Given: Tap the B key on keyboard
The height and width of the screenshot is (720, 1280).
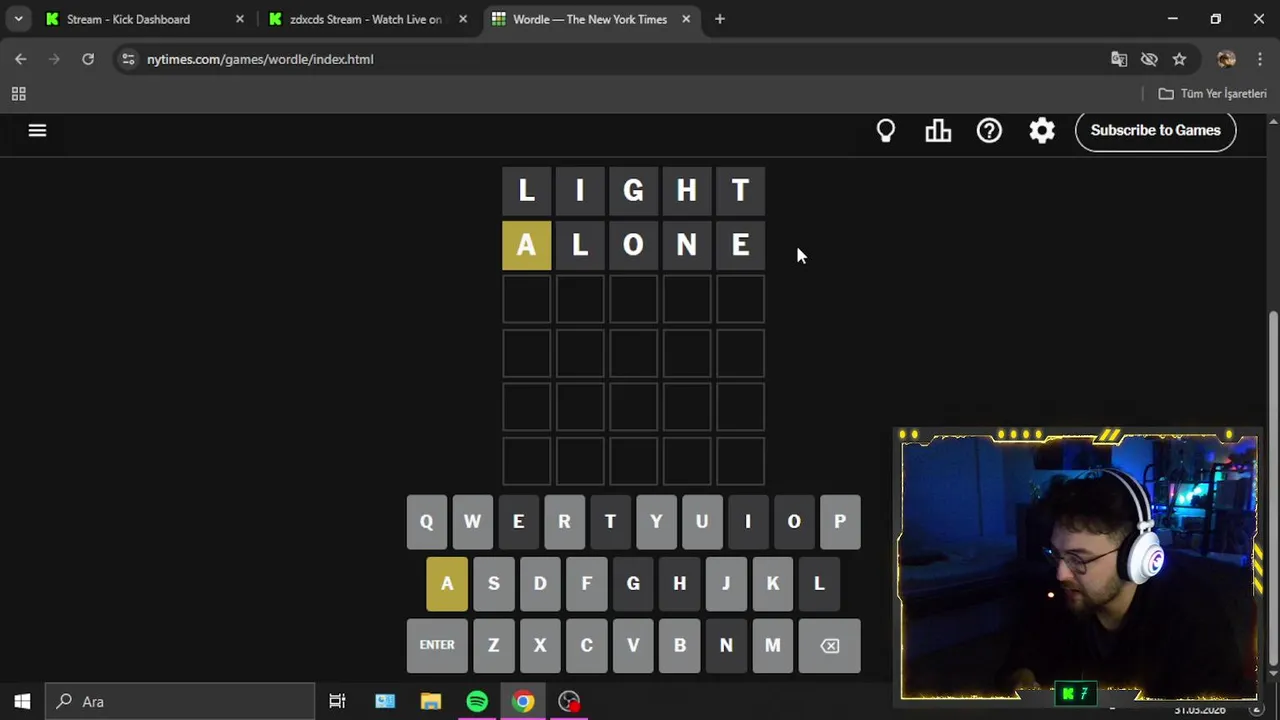Looking at the screenshot, I should coord(679,645).
